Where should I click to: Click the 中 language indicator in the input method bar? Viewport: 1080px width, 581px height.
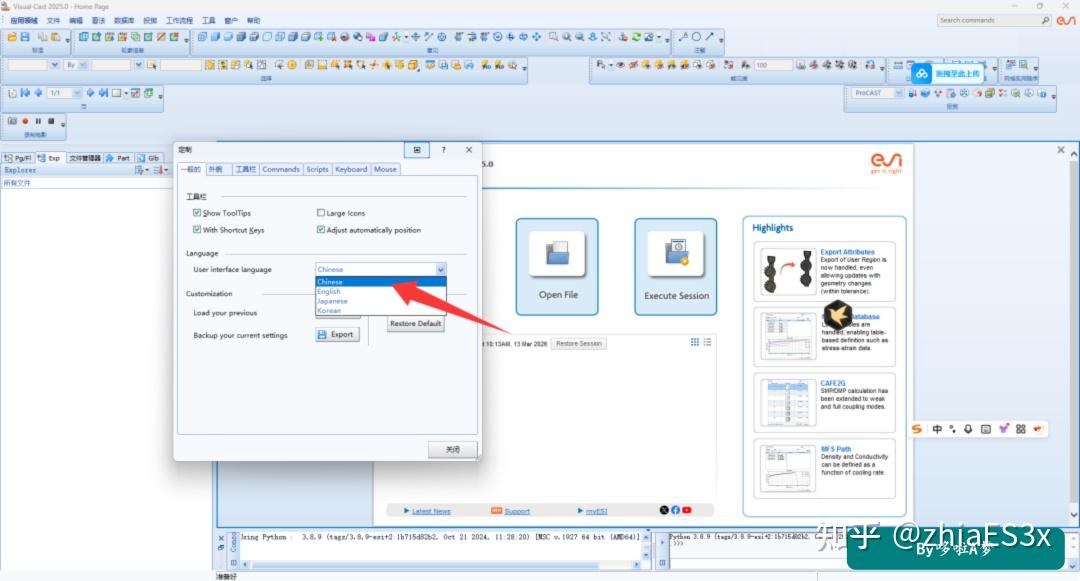click(x=937, y=429)
